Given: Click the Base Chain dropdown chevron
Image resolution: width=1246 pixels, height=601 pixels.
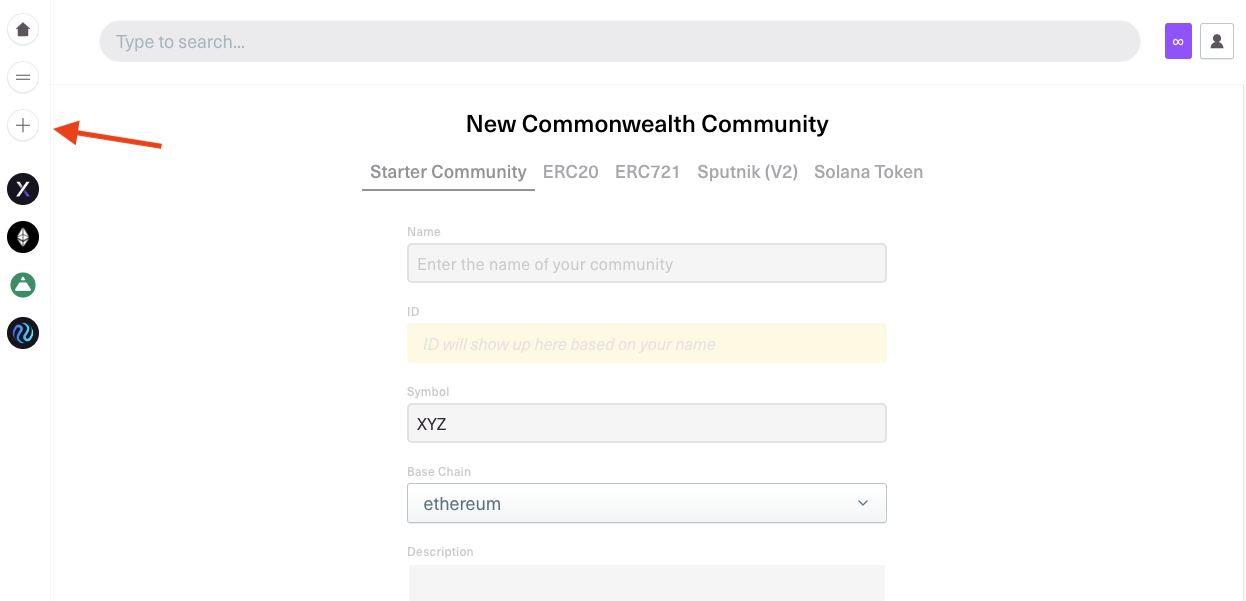Looking at the screenshot, I should point(863,503).
